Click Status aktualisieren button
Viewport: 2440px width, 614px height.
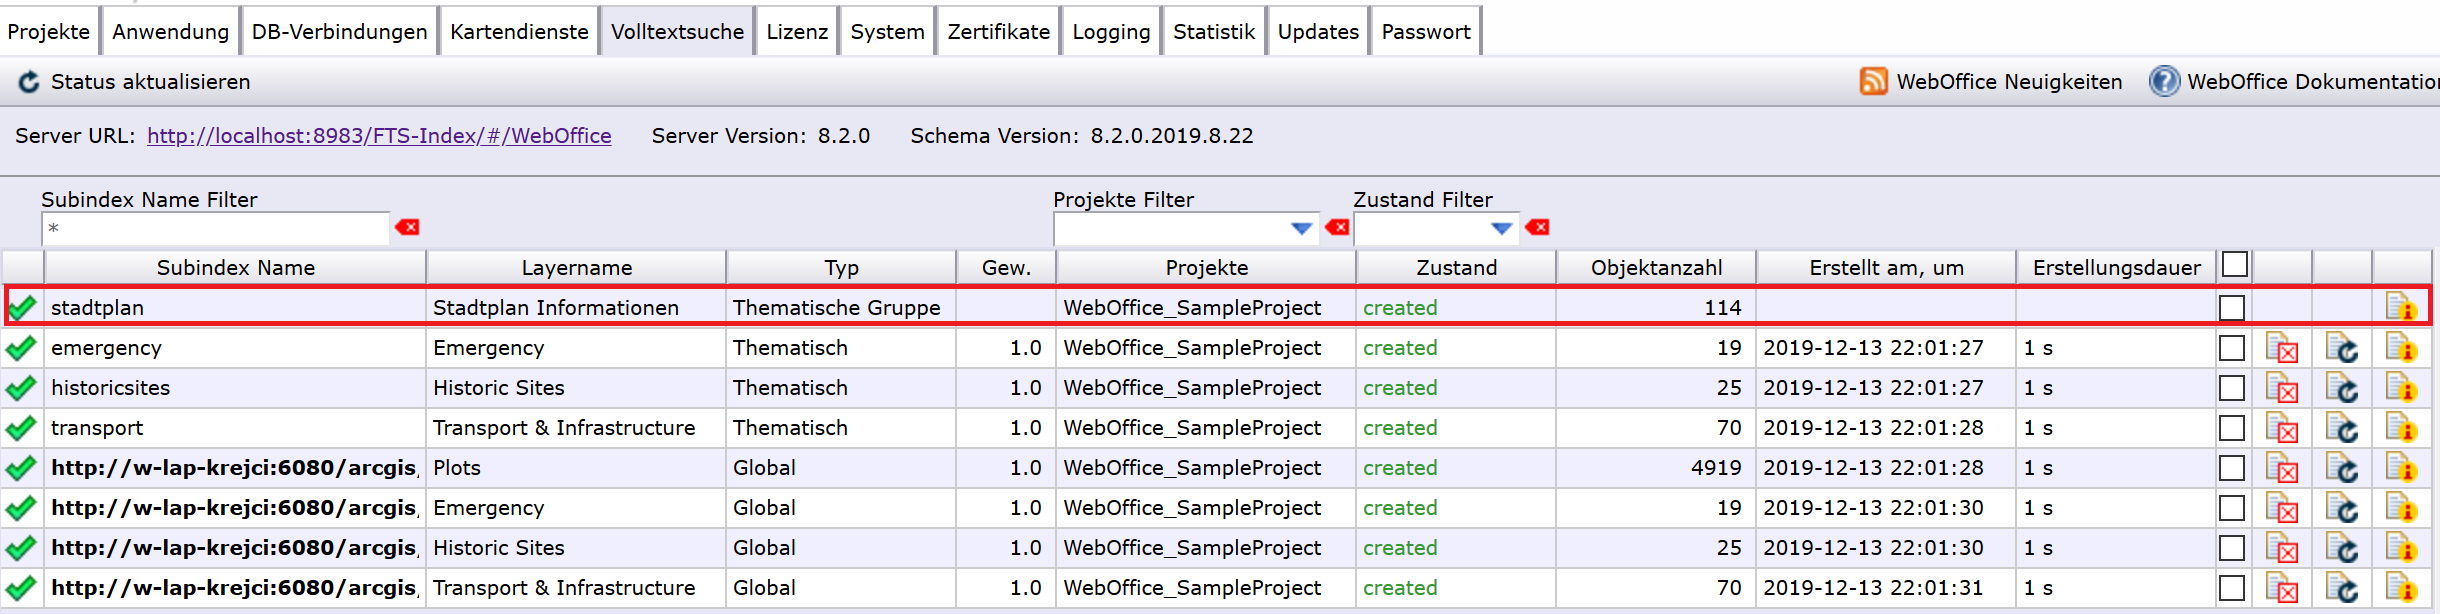(134, 82)
